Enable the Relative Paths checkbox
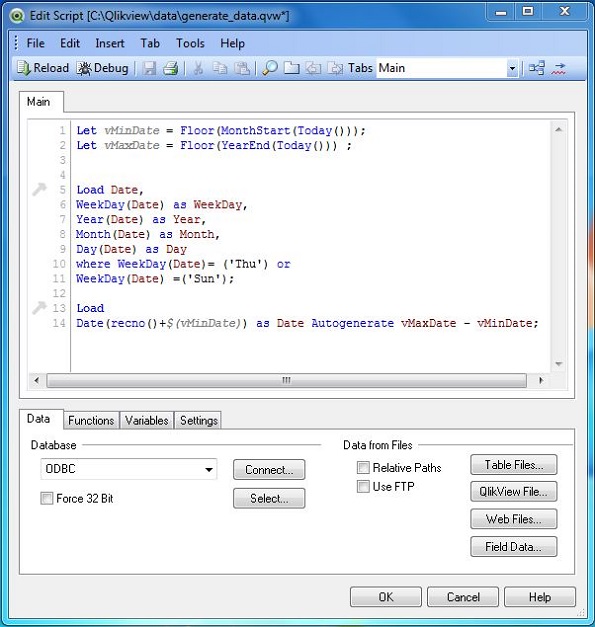The width and height of the screenshot is (595, 627). (363, 467)
